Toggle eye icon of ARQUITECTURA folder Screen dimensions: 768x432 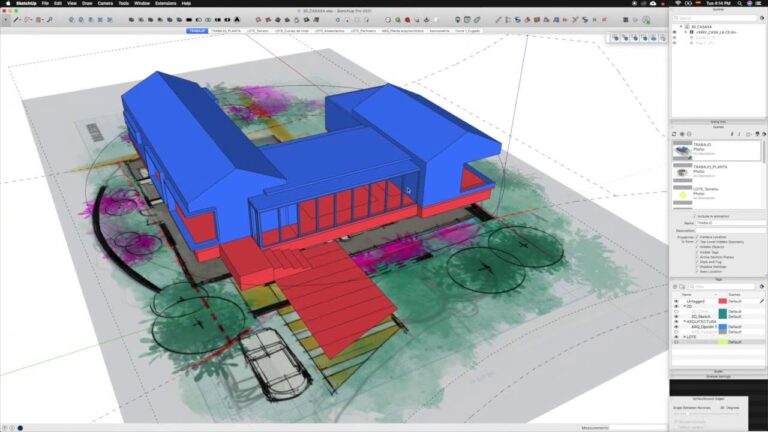tap(676, 321)
